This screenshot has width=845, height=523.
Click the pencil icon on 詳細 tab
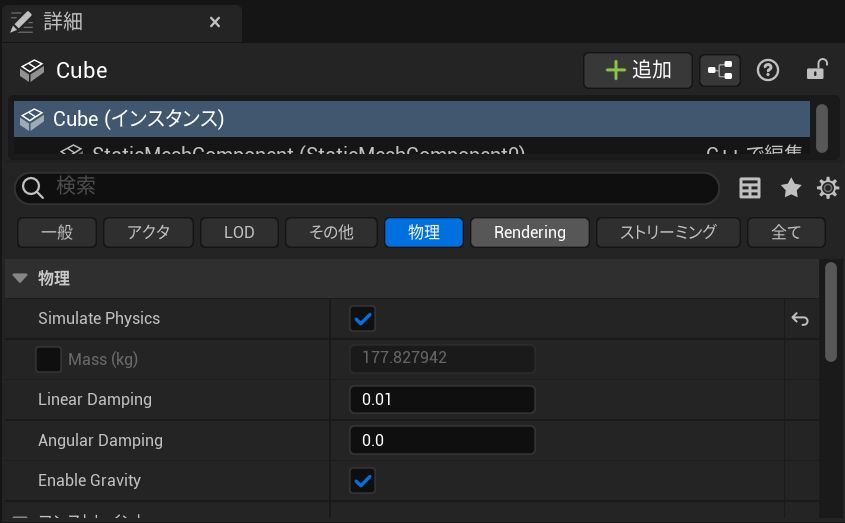[22, 22]
